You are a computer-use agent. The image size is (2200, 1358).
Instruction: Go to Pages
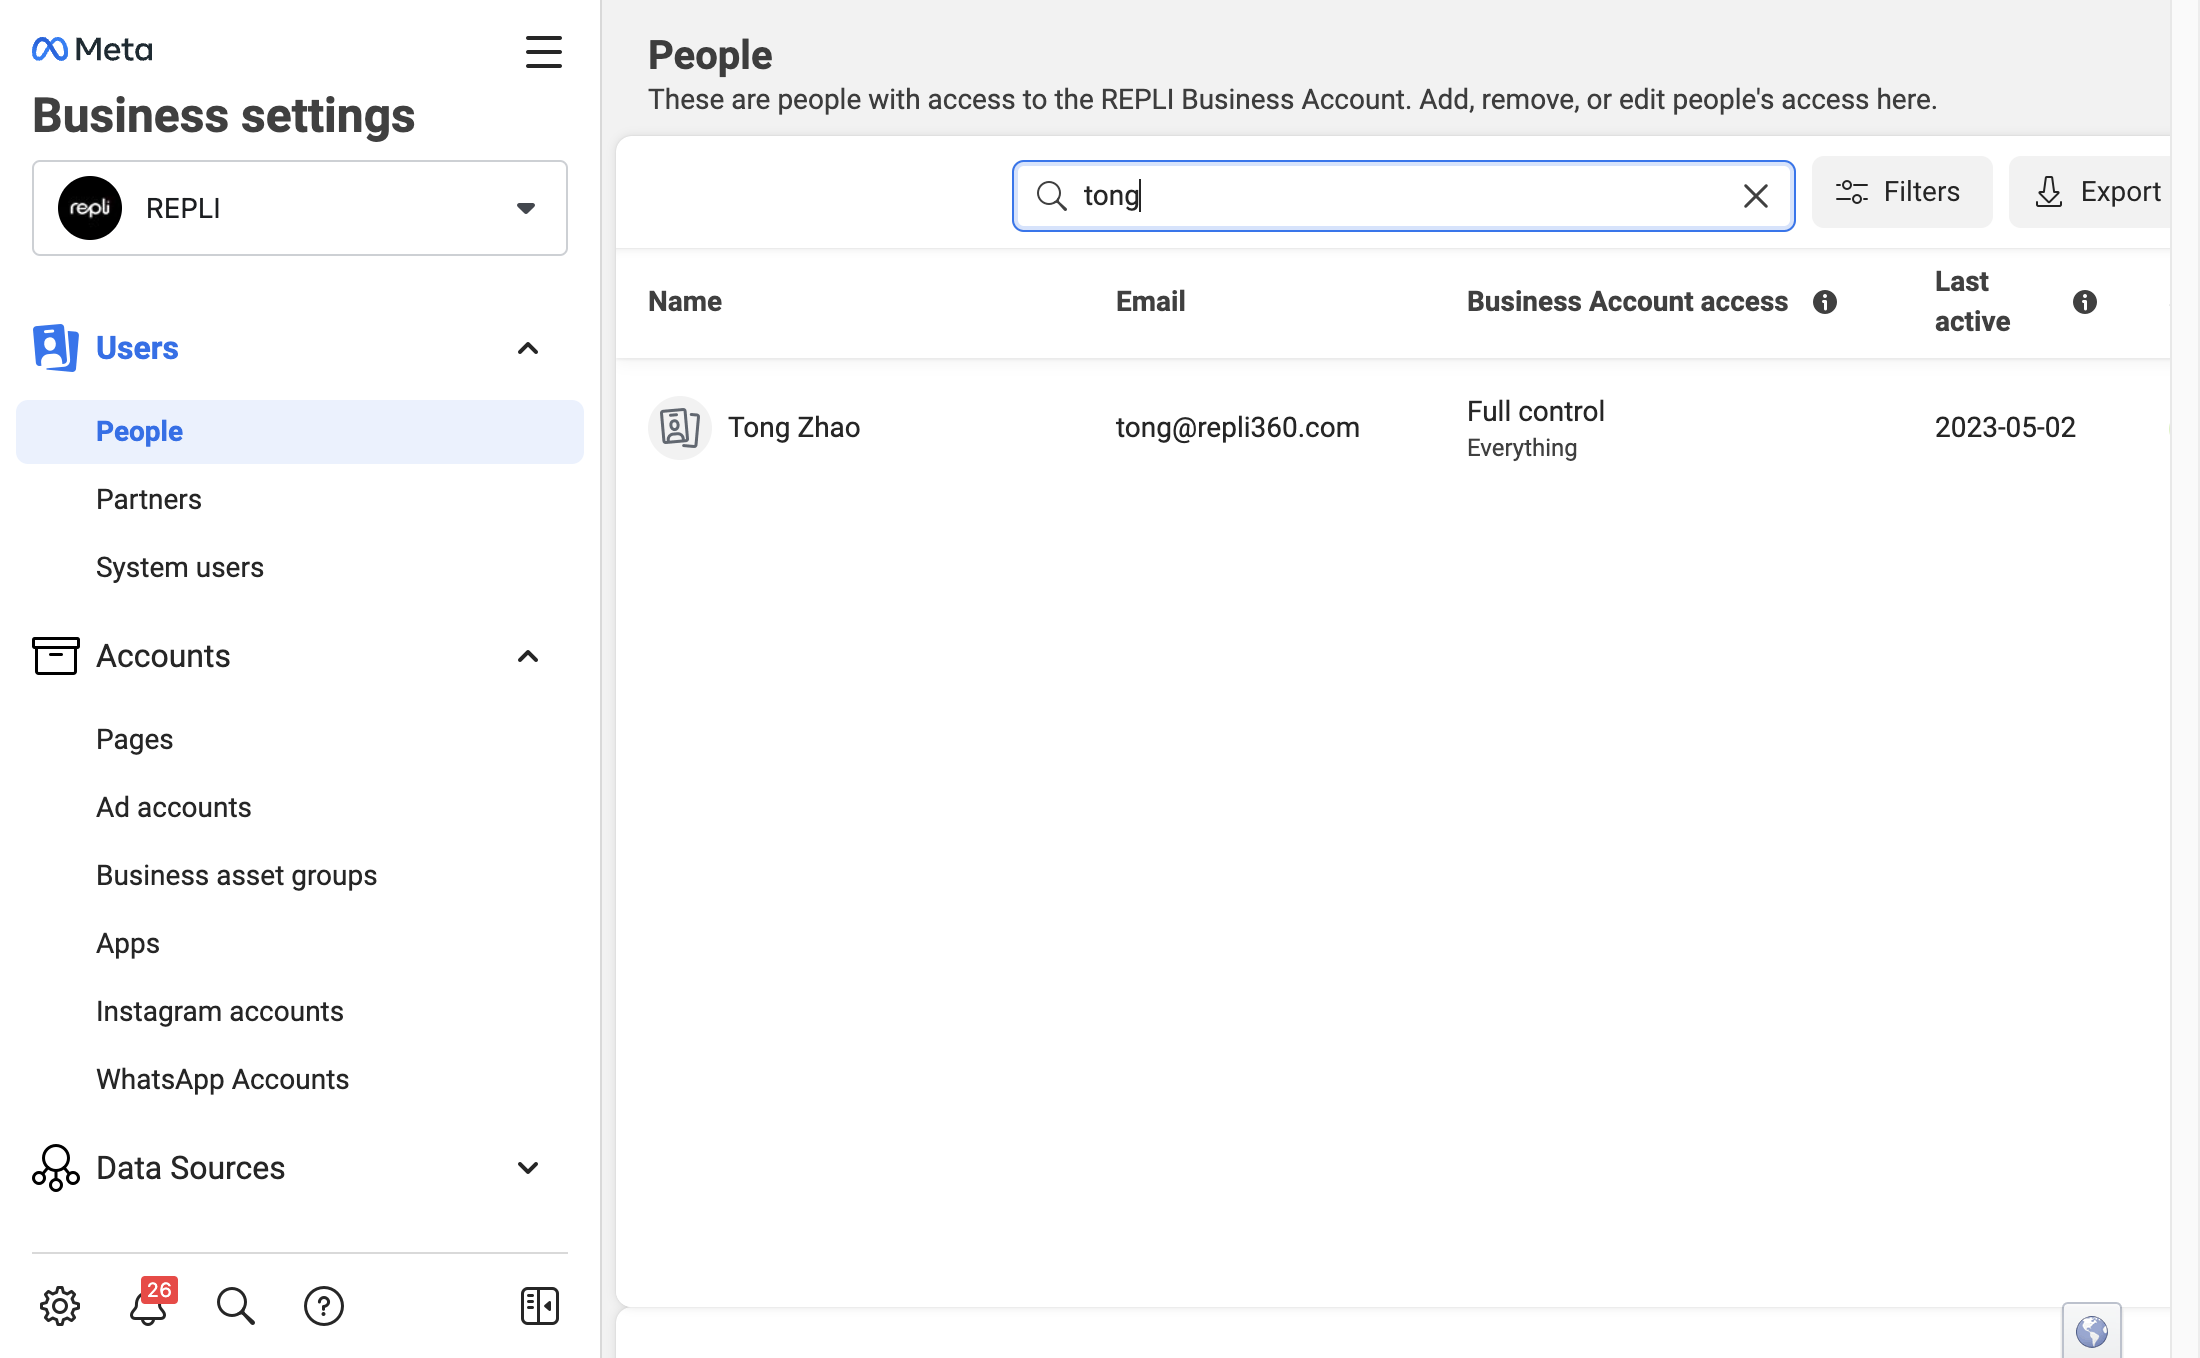(135, 739)
